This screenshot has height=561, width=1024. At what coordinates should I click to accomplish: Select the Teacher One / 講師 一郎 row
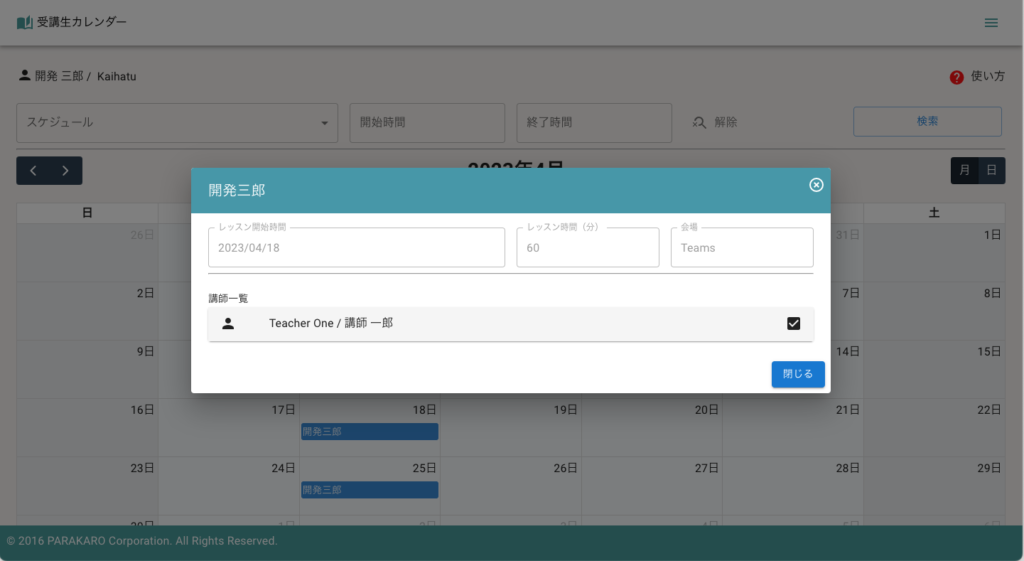coord(500,324)
